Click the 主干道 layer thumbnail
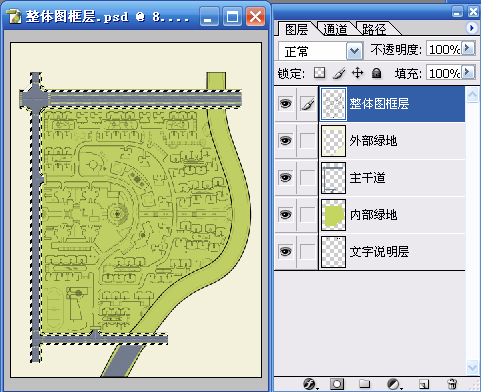481x392 pixels. tap(333, 178)
